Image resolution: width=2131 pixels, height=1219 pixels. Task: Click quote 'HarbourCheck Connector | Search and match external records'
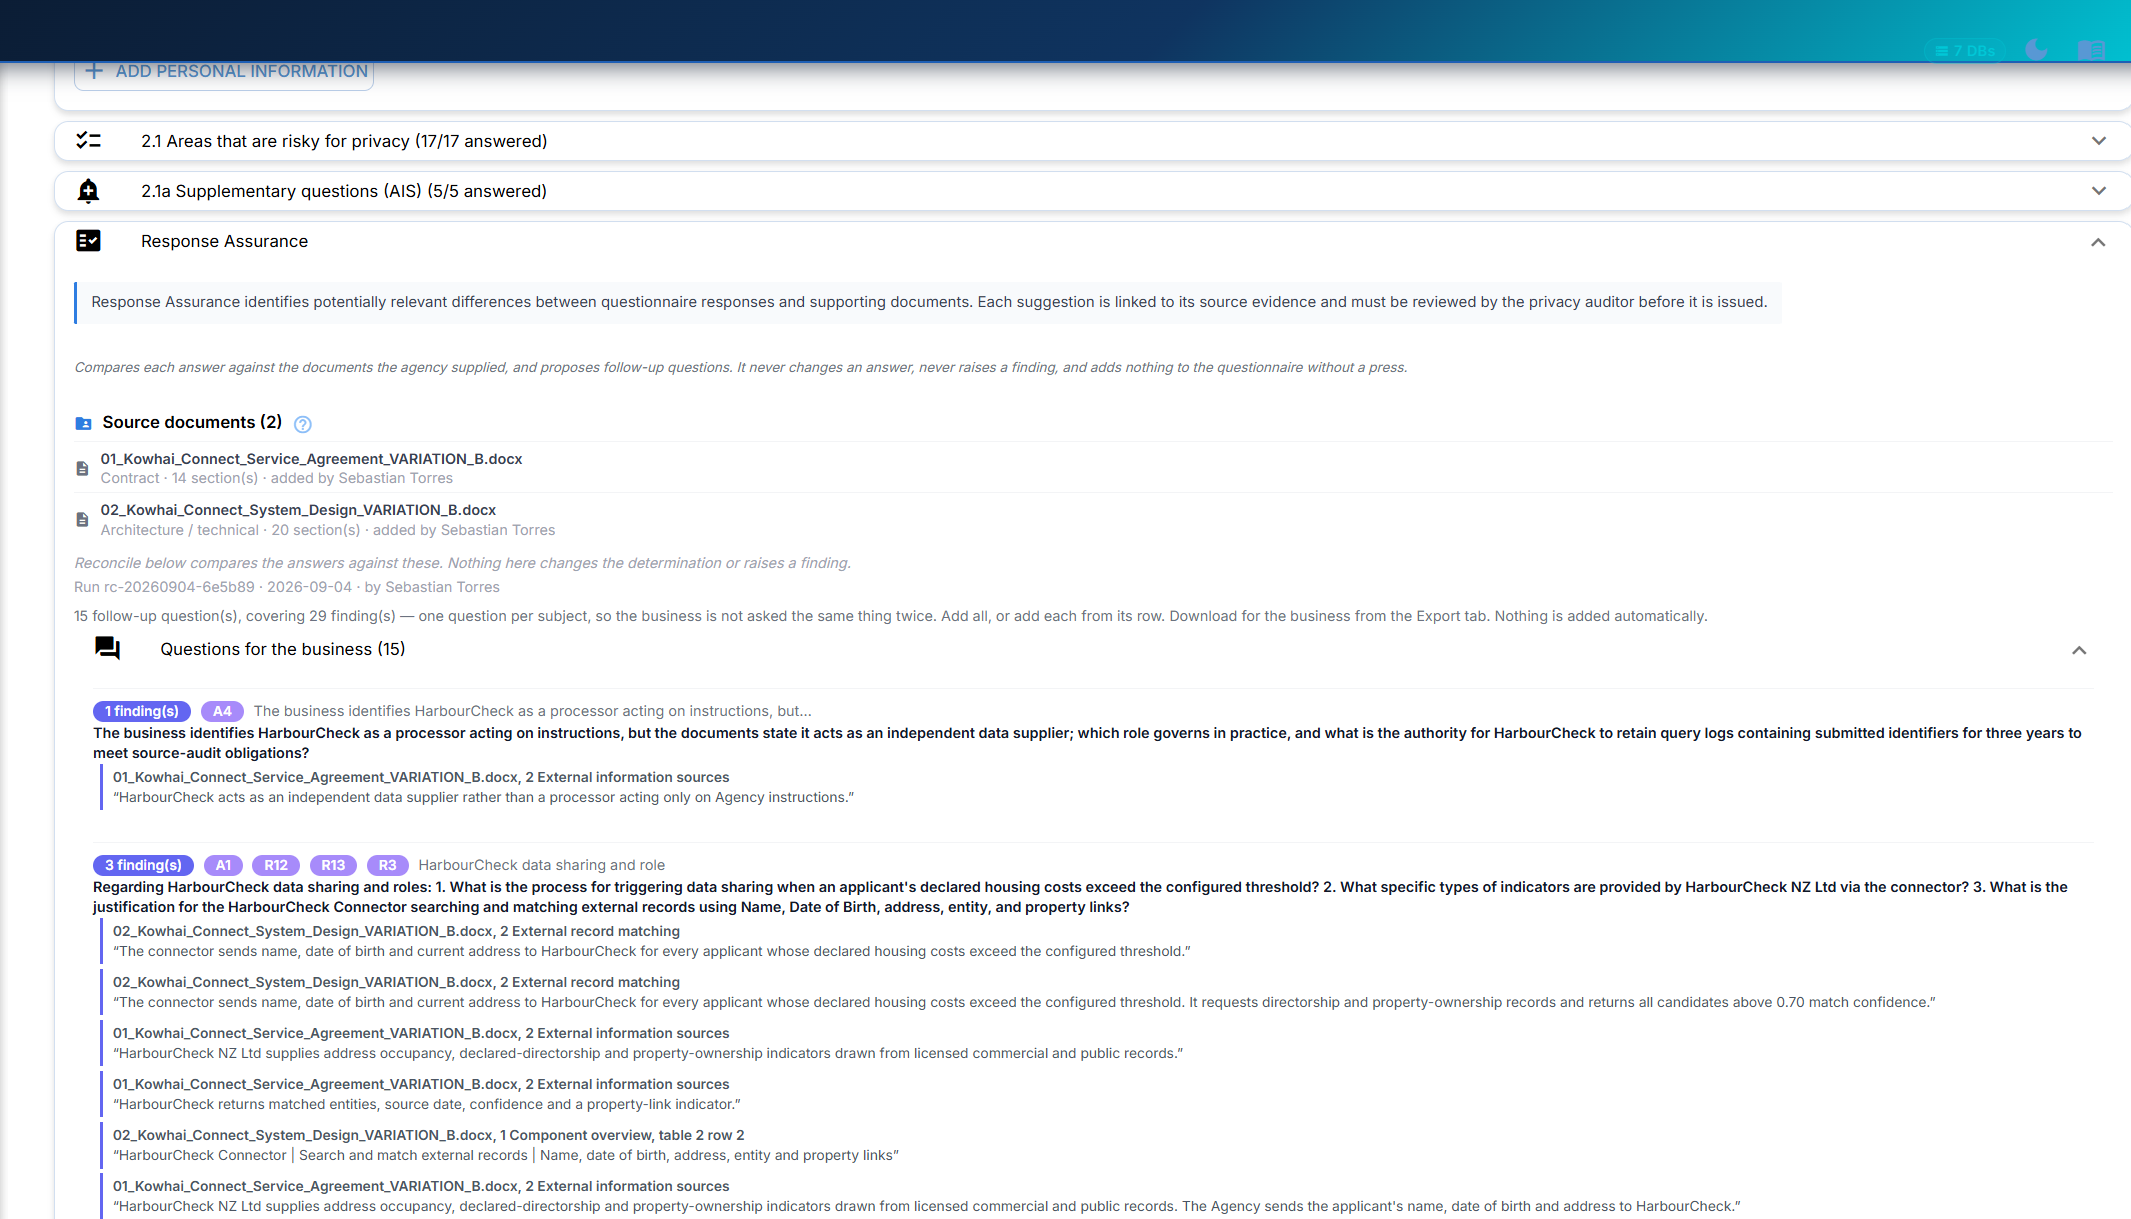506,1155
